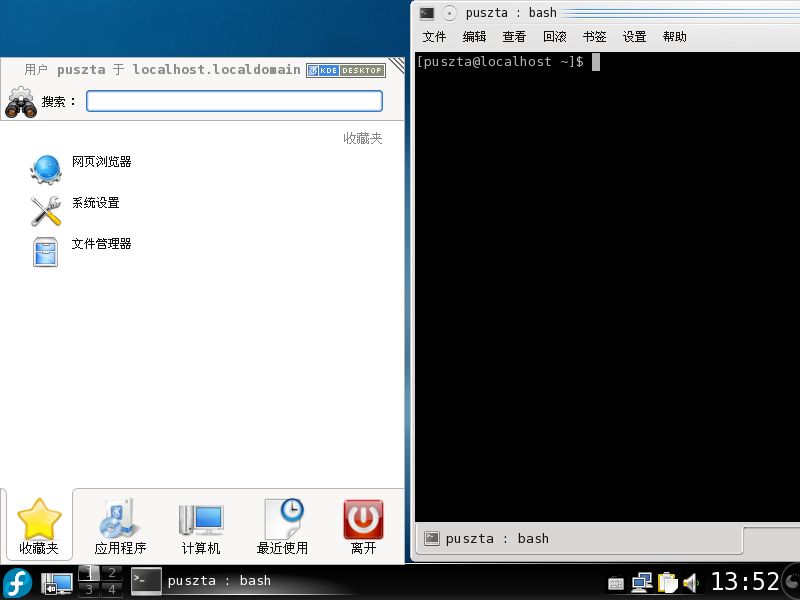Click the binoculars search icon
The image size is (800, 600).
click(x=21, y=102)
